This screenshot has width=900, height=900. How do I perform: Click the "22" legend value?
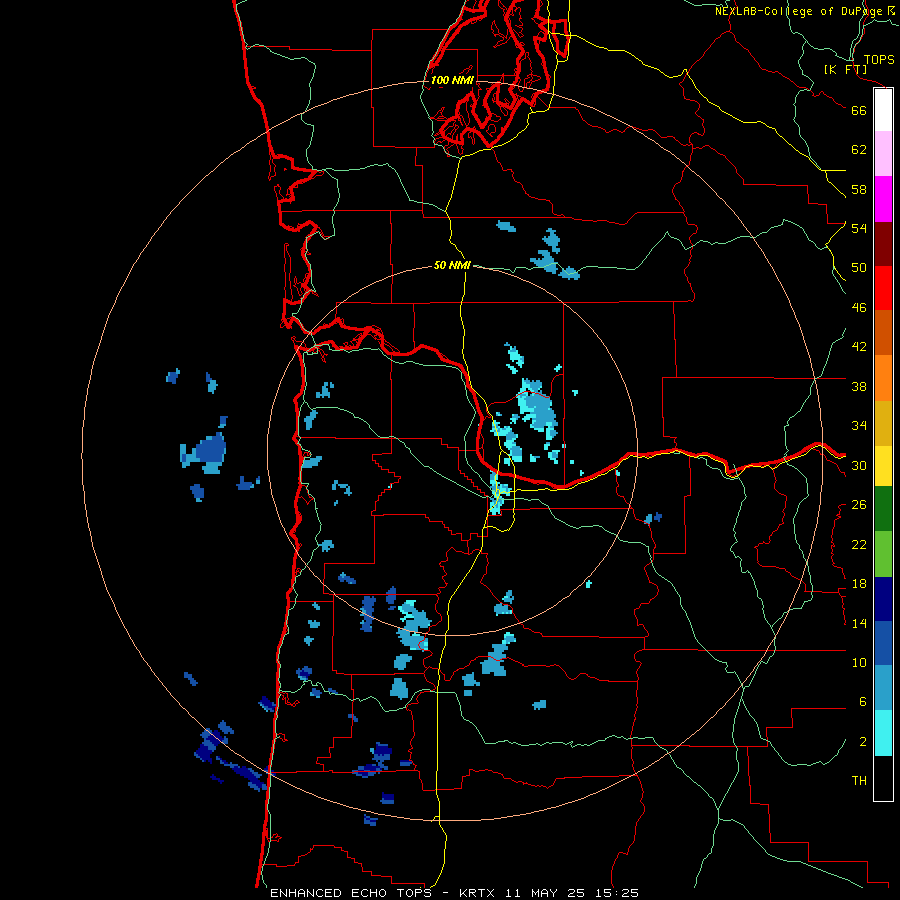859,545
